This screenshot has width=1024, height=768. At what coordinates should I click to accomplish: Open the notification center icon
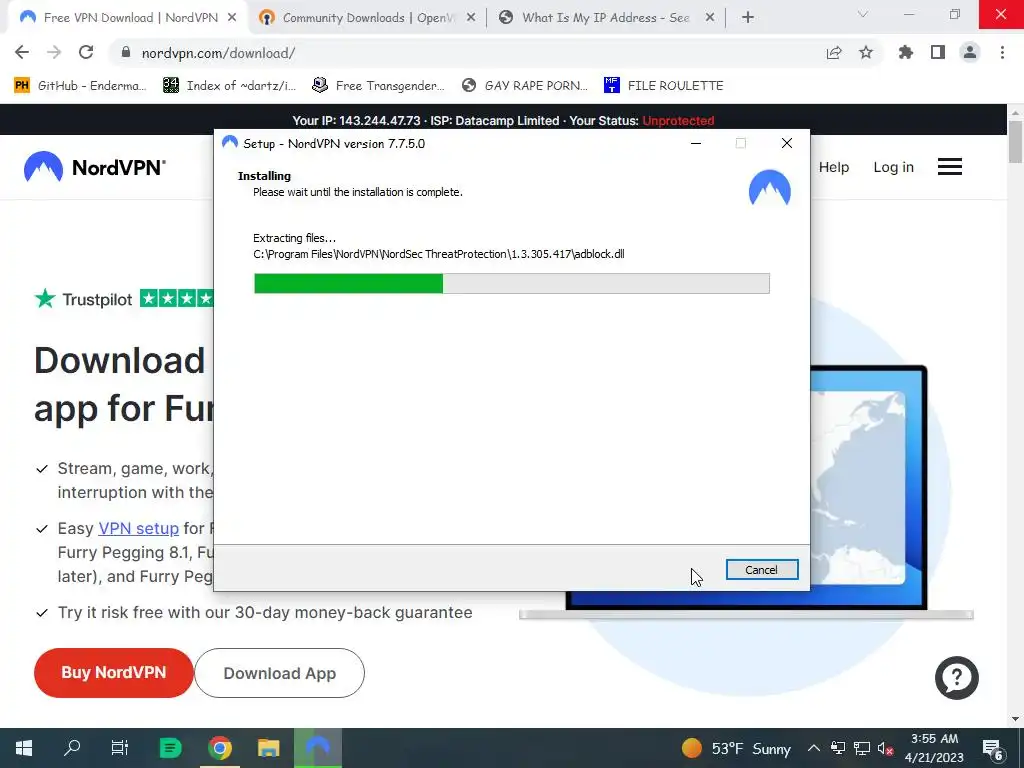(993, 749)
